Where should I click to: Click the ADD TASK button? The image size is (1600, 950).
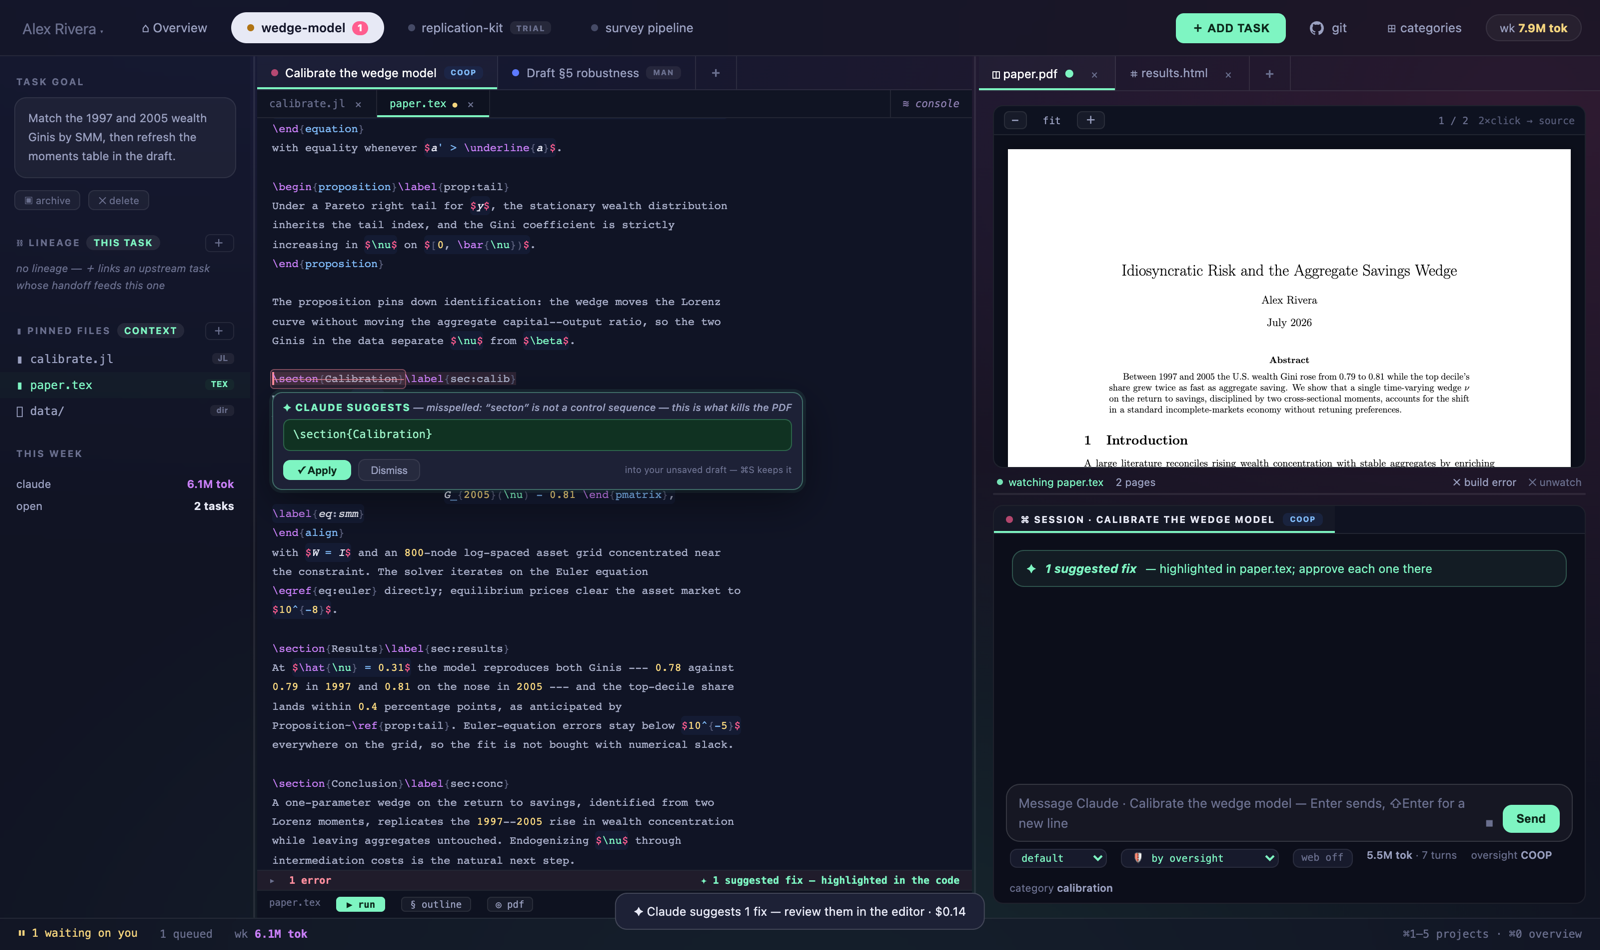(1230, 28)
